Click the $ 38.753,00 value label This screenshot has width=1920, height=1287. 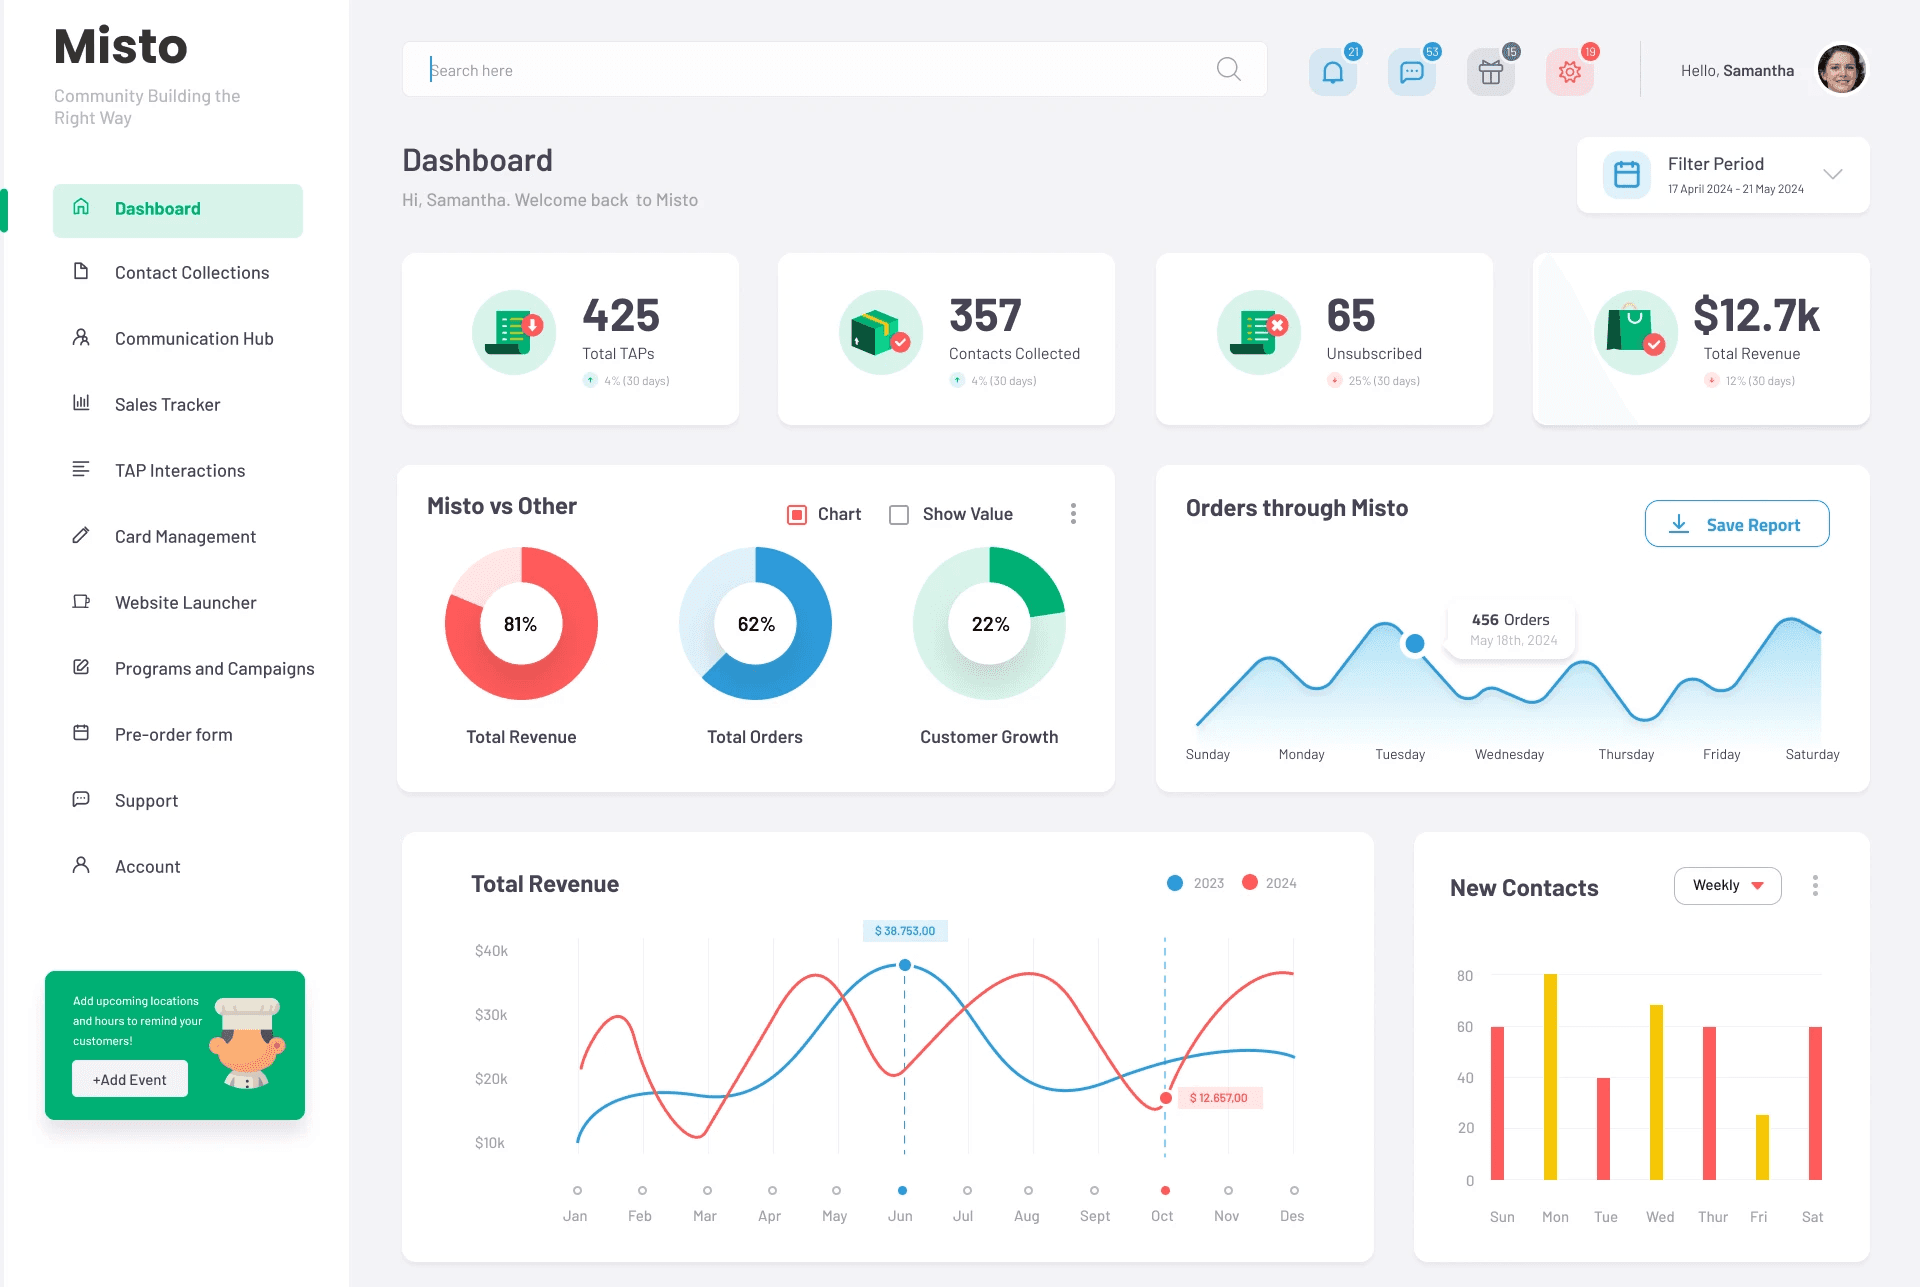point(905,931)
